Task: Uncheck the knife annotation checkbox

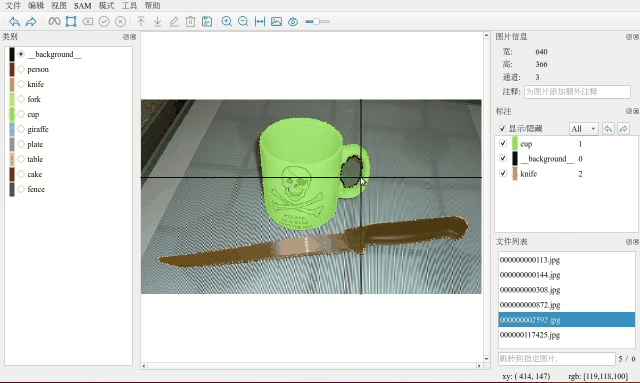Action: [503, 174]
